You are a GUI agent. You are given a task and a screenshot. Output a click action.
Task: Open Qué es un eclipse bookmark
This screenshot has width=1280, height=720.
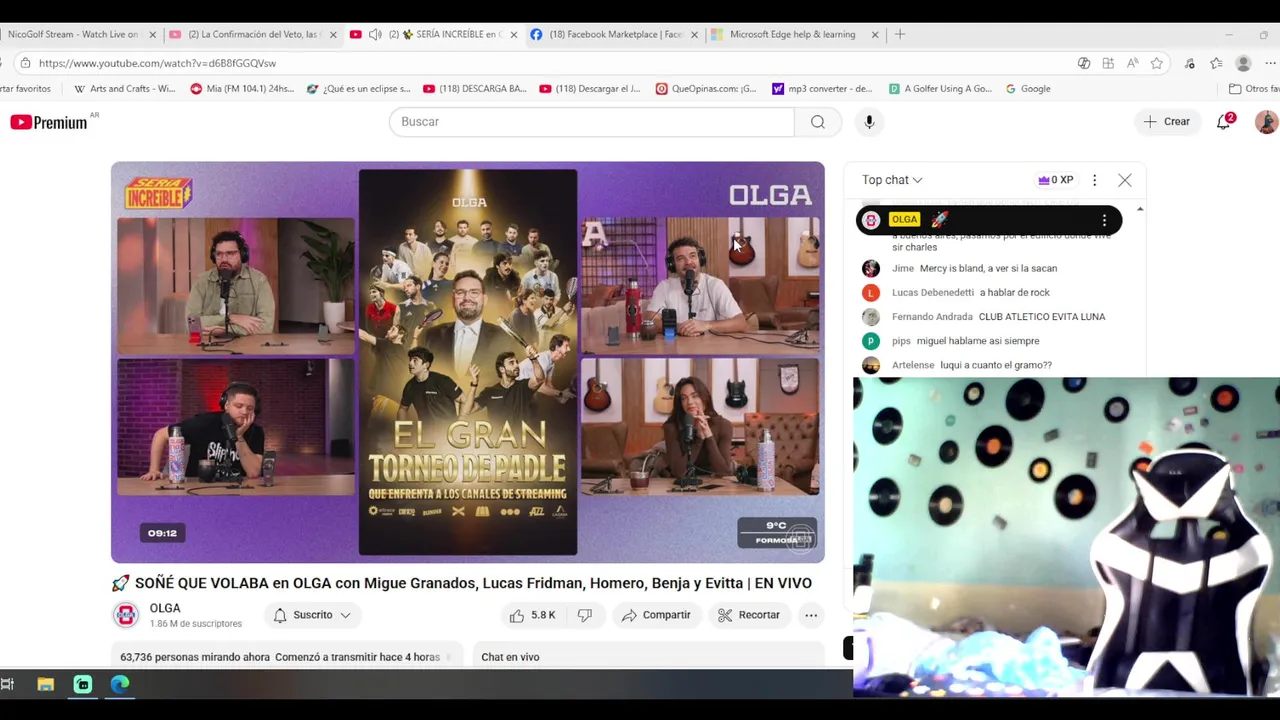(359, 89)
